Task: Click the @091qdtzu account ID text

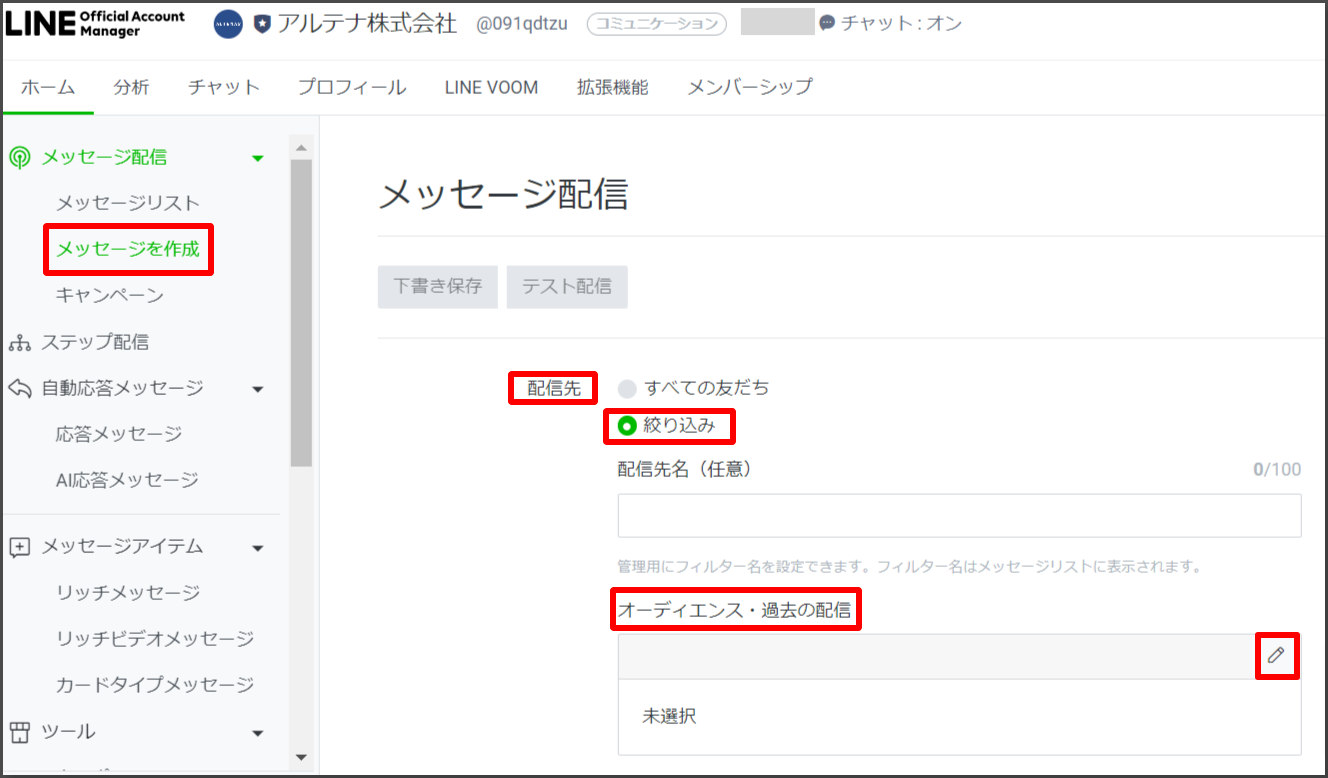Action: (521, 24)
